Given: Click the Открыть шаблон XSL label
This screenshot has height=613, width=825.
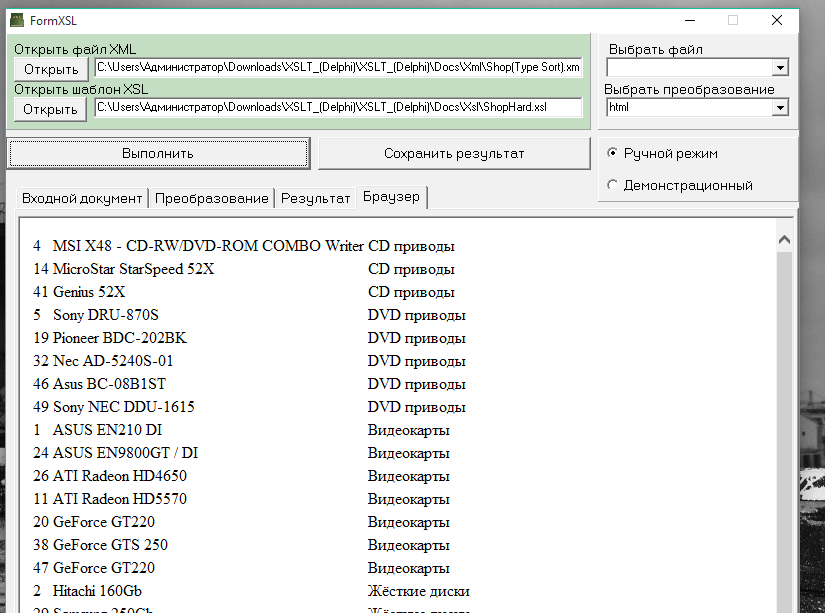Looking at the screenshot, I should 81,89.
